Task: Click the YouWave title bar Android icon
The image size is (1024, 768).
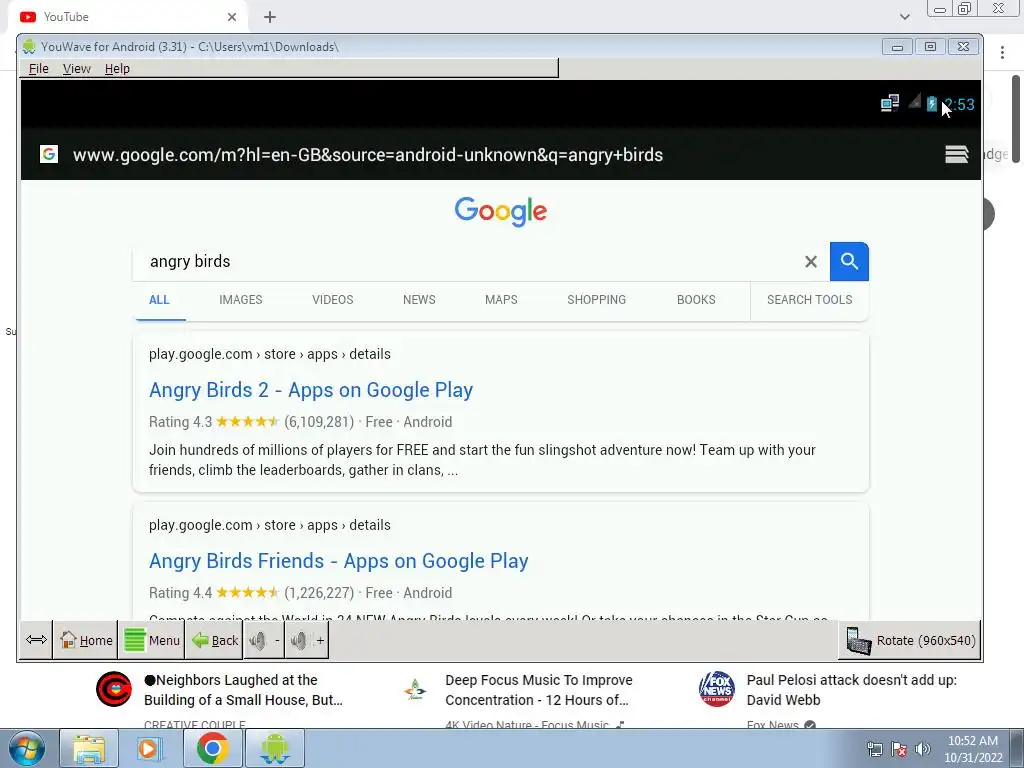Action: coord(29,46)
